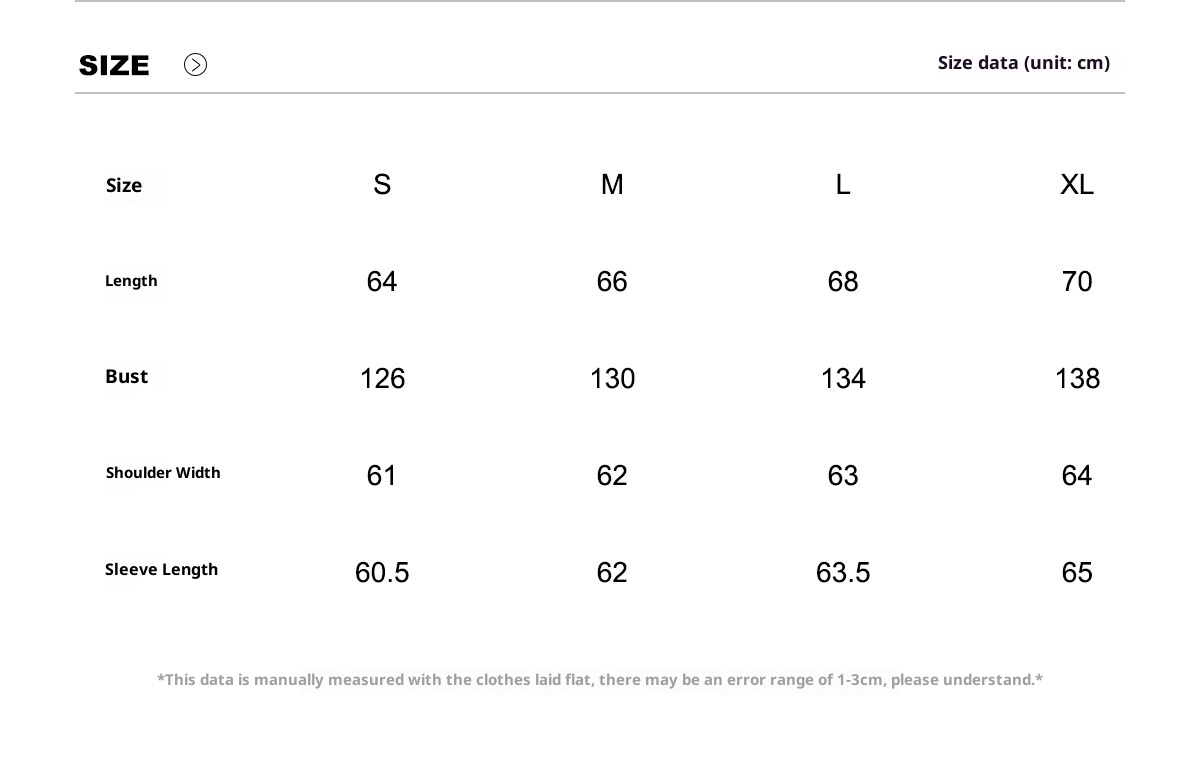Viewport: 1200px width, 761px height.
Task: Click the 60.5 sleeve length value
Action: (382, 573)
